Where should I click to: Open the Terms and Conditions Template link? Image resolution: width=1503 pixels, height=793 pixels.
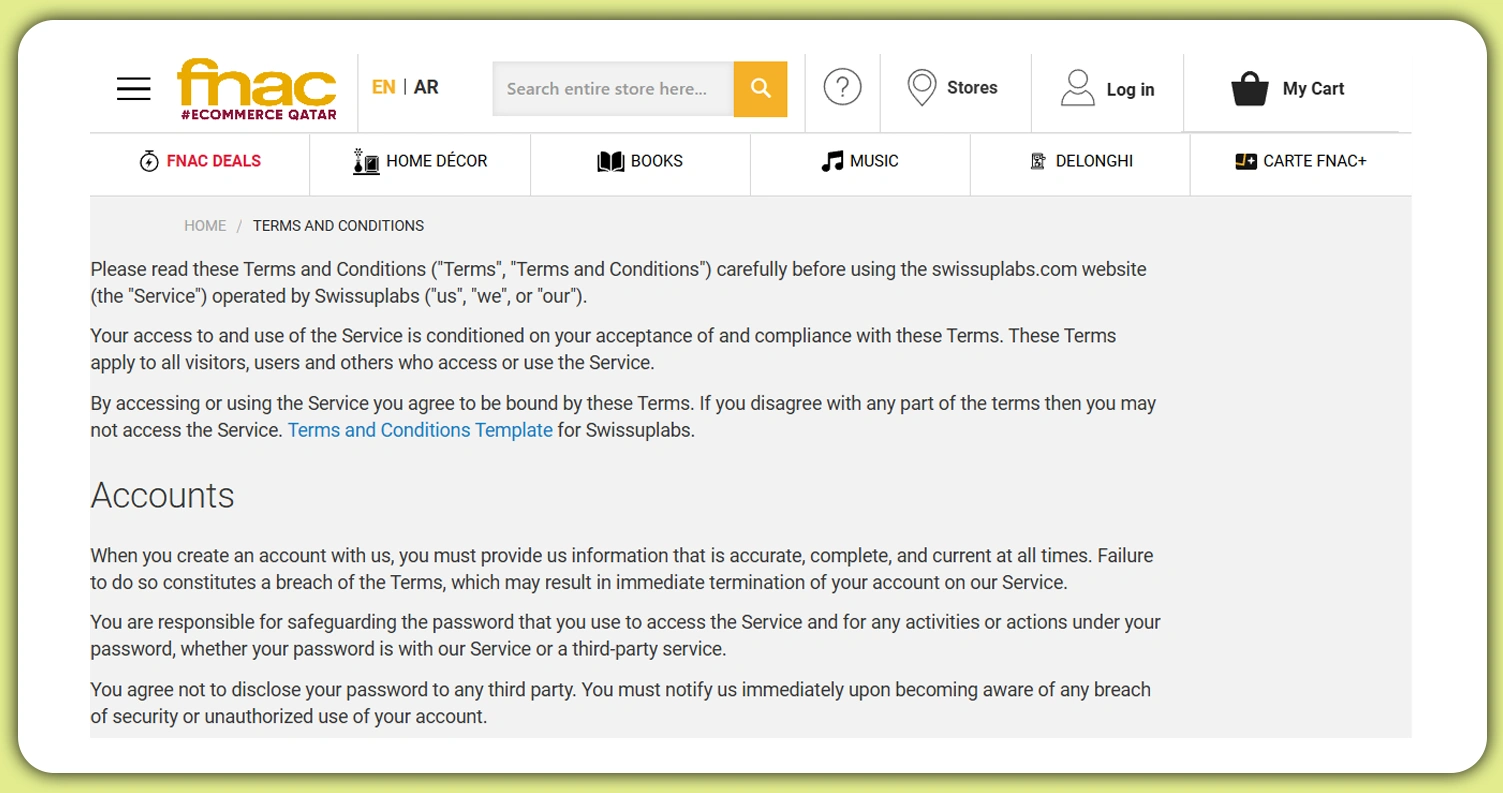click(x=420, y=430)
